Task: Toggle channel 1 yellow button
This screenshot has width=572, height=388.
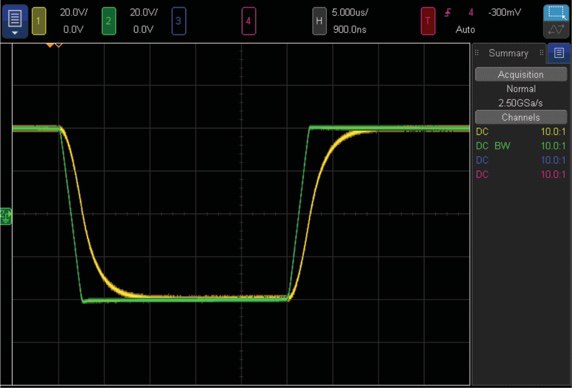Action: 39,21
